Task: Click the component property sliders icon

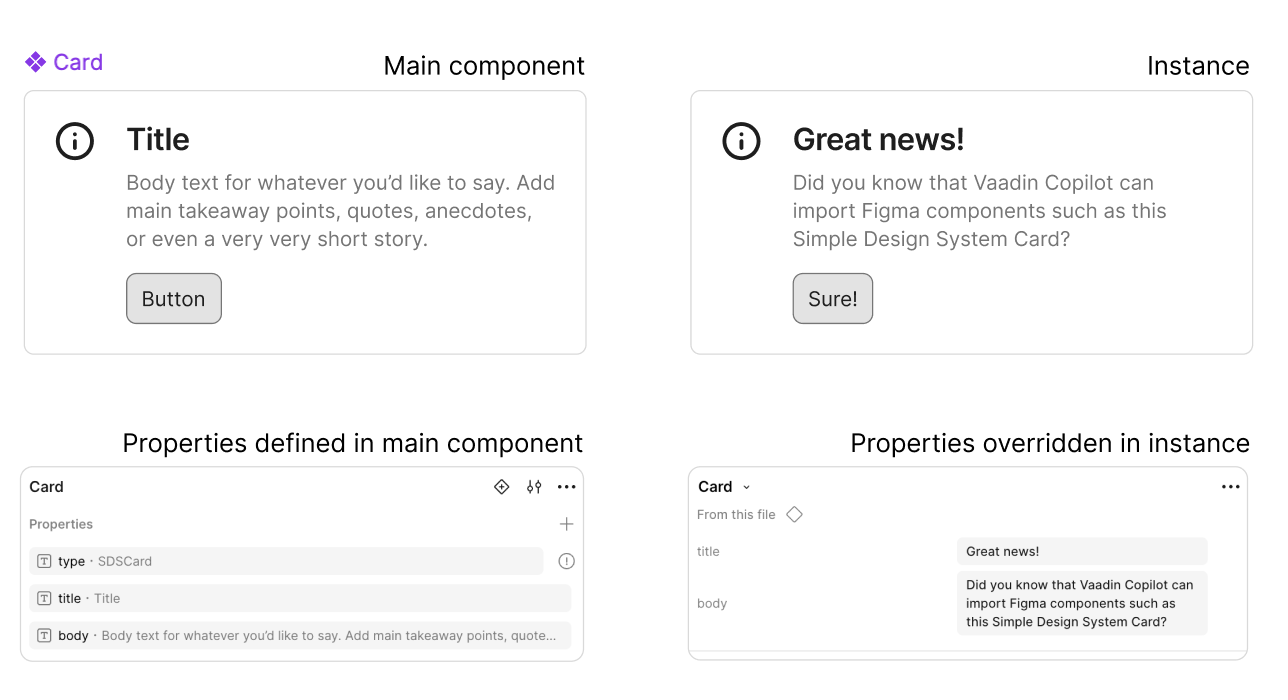Action: (x=533, y=487)
